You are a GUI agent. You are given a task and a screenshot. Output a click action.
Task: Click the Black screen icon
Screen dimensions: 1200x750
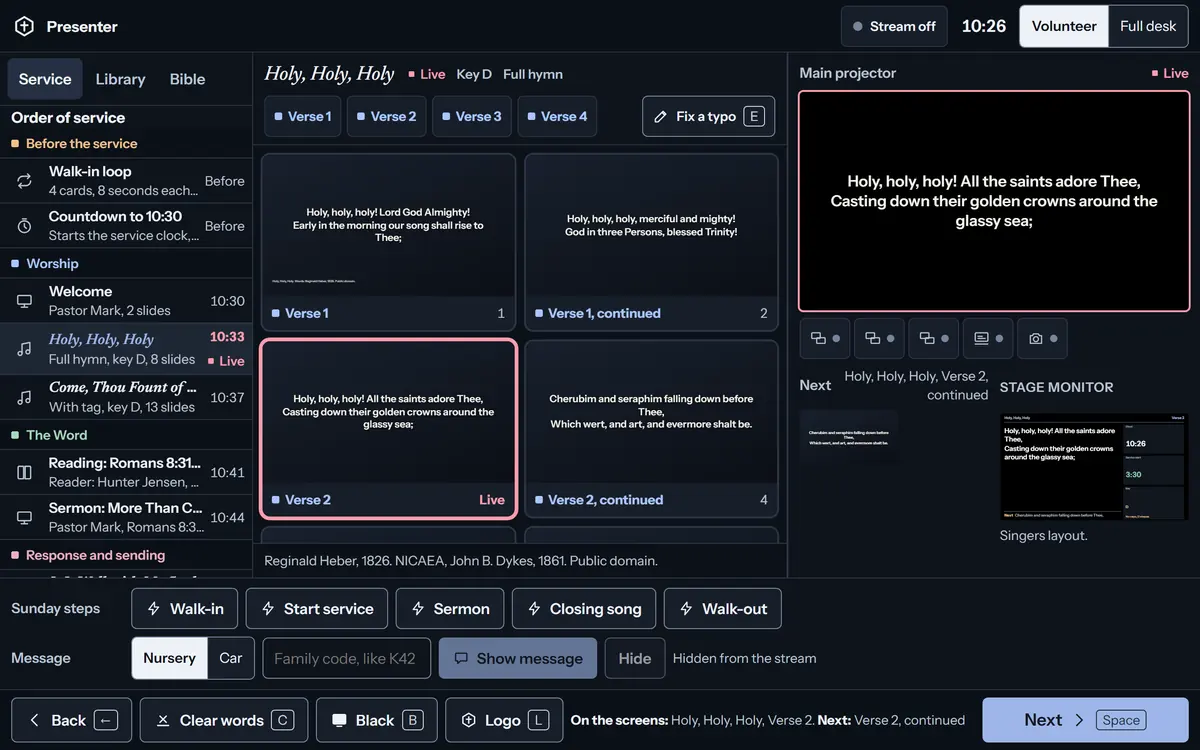(339, 720)
